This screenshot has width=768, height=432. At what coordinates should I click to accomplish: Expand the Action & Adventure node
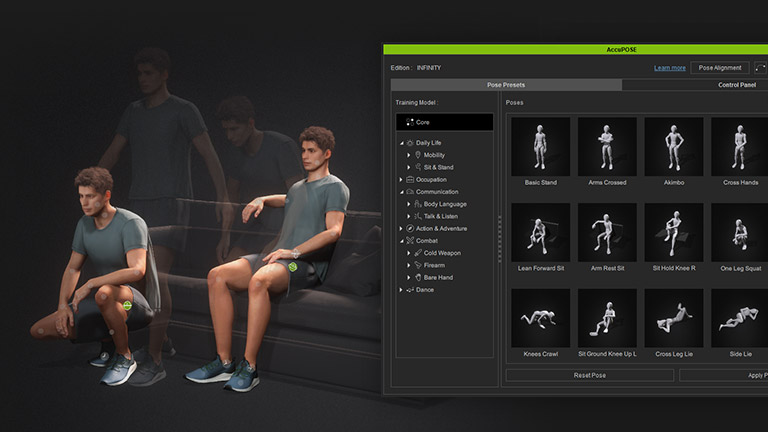tap(401, 229)
